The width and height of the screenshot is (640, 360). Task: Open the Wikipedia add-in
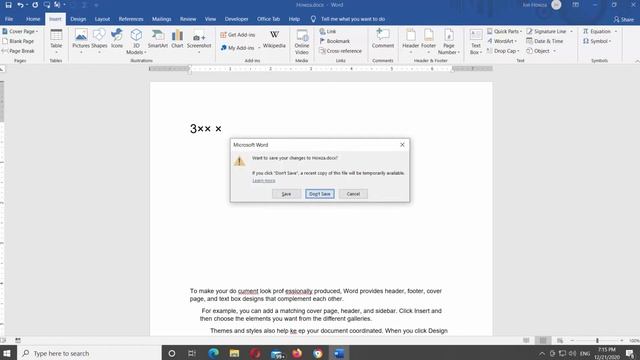click(x=274, y=39)
